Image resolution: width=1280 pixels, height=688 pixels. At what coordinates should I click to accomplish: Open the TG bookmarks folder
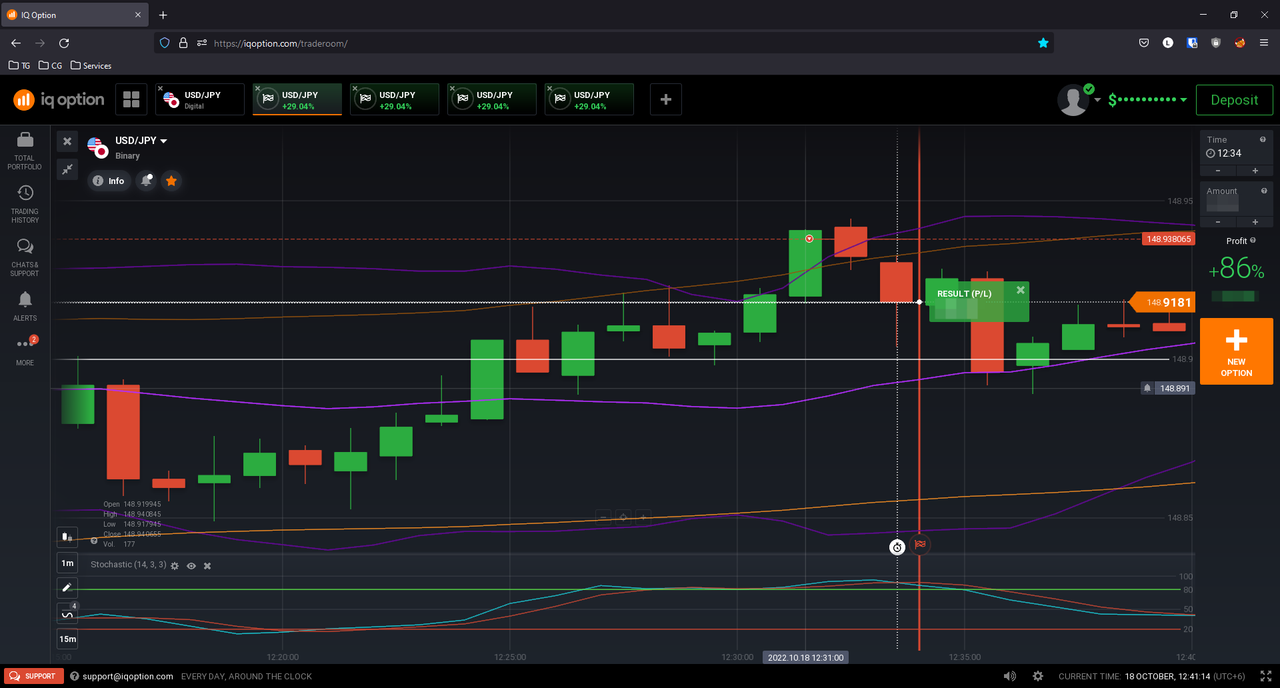point(19,66)
